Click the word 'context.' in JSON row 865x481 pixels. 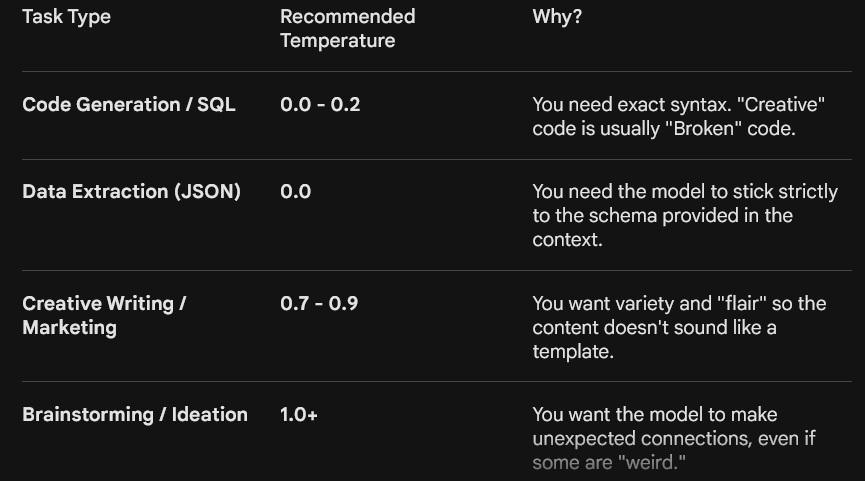[x=567, y=240]
